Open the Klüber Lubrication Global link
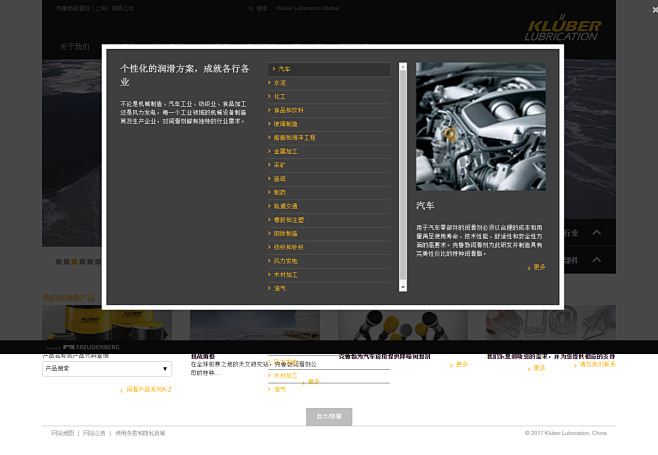 pos(308,8)
